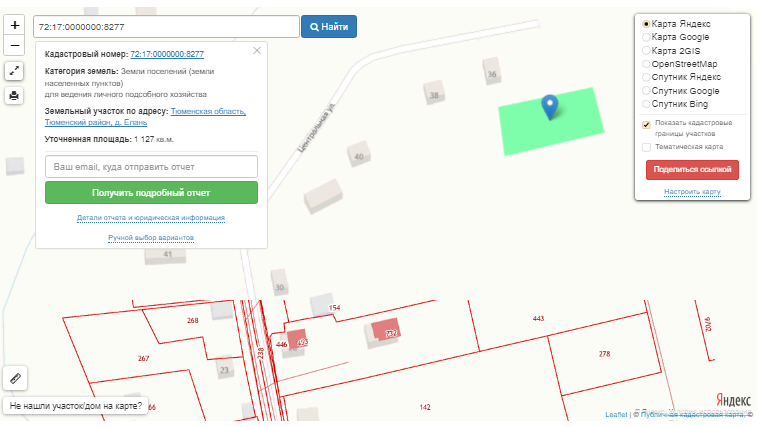Click cadastral parcel labeled 268
This screenshot has height=427, width=771.
193,320
